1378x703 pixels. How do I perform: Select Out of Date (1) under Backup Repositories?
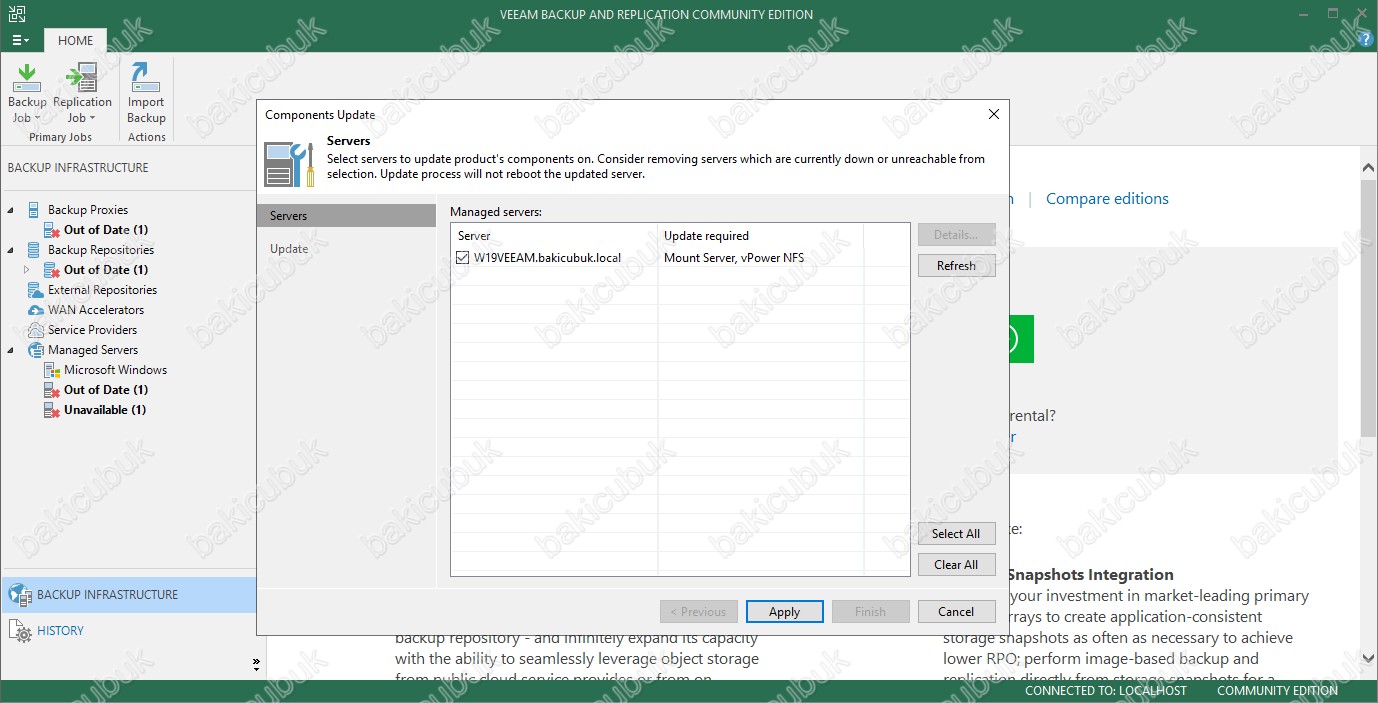pos(106,270)
